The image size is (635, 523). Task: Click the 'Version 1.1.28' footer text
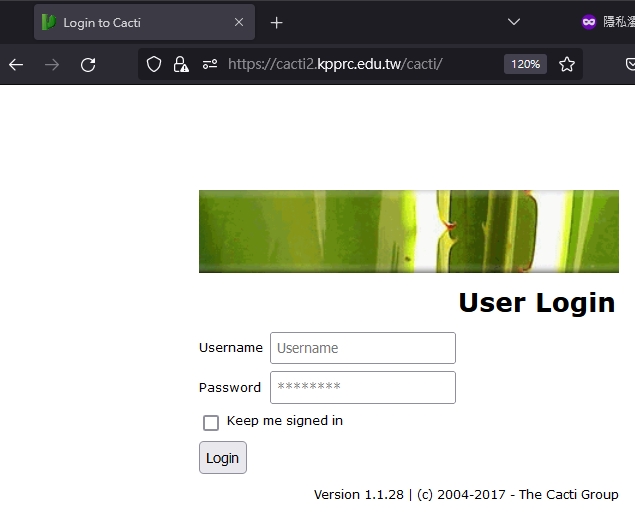tap(359, 495)
